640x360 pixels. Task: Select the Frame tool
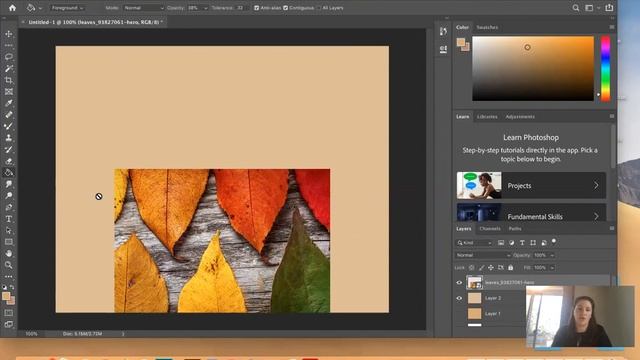[x=9, y=91]
